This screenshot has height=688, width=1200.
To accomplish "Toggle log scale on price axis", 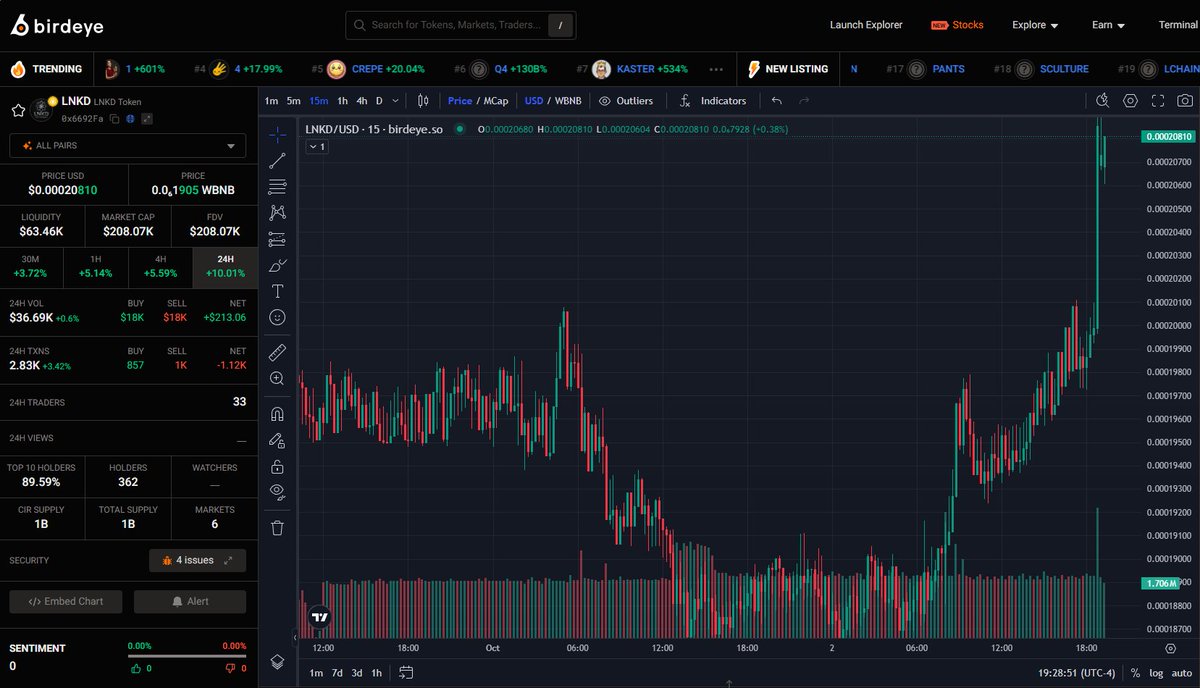I will (1156, 673).
